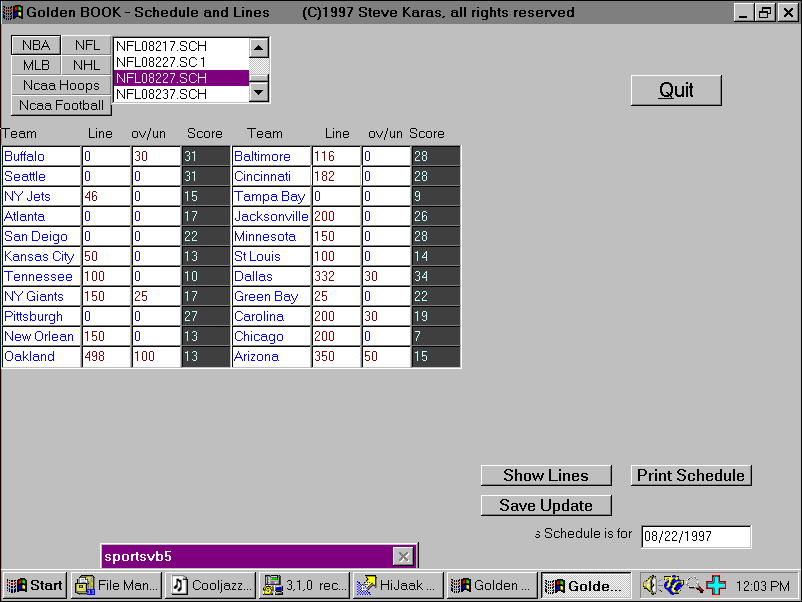The height and width of the screenshot is (602, 802).
Task: Click the Arizona team cell
Action: [x=272, y=356]
